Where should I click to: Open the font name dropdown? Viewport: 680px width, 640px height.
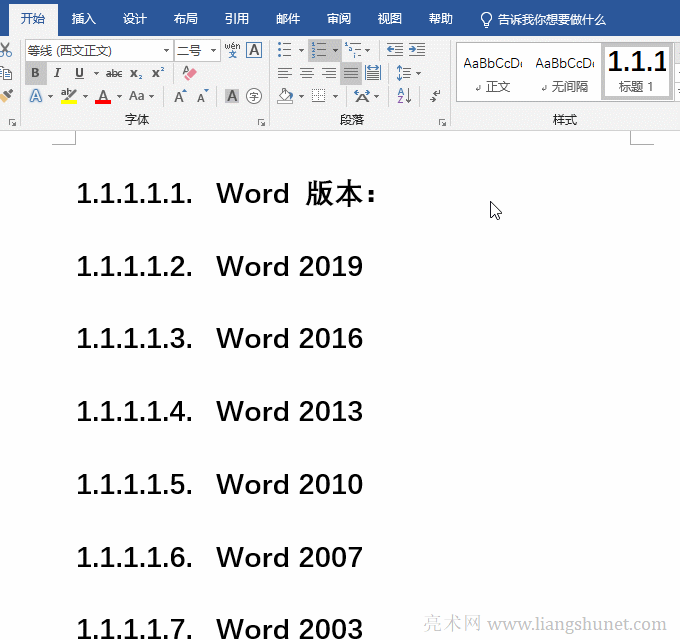(x=166, y=50)
